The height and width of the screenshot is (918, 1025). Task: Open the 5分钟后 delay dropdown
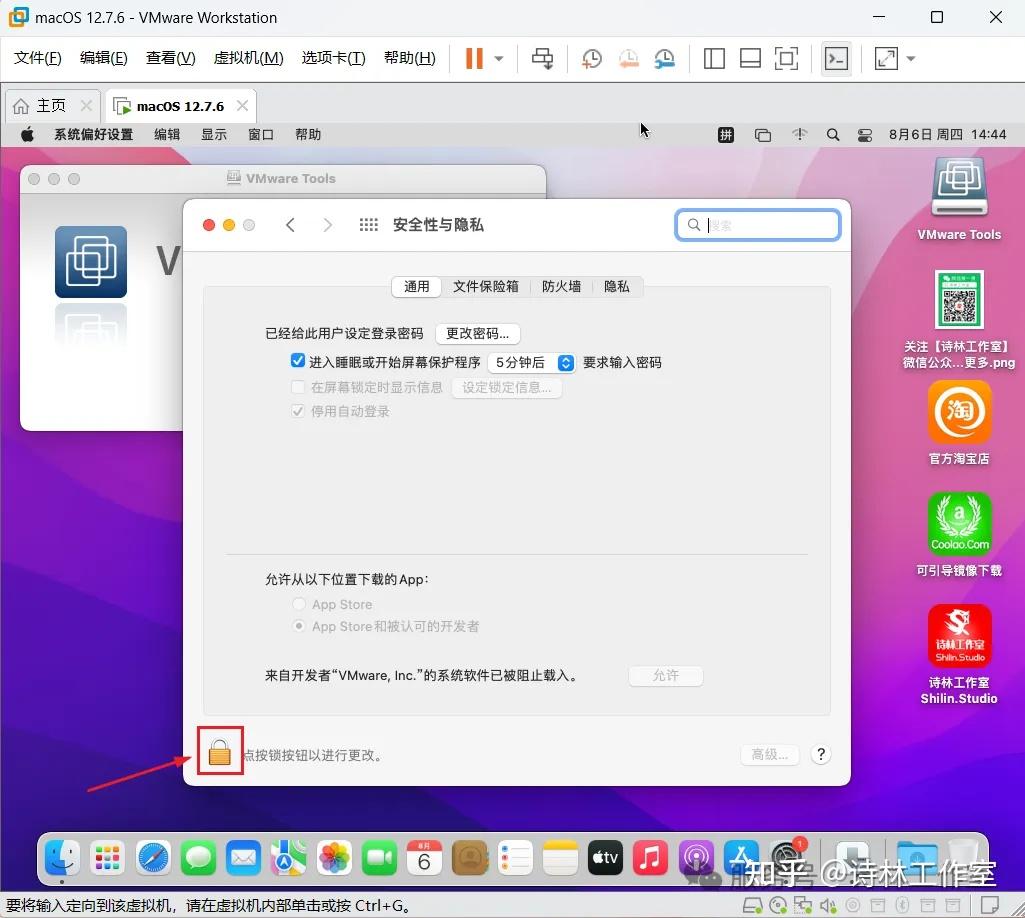(x=531, y=362)
